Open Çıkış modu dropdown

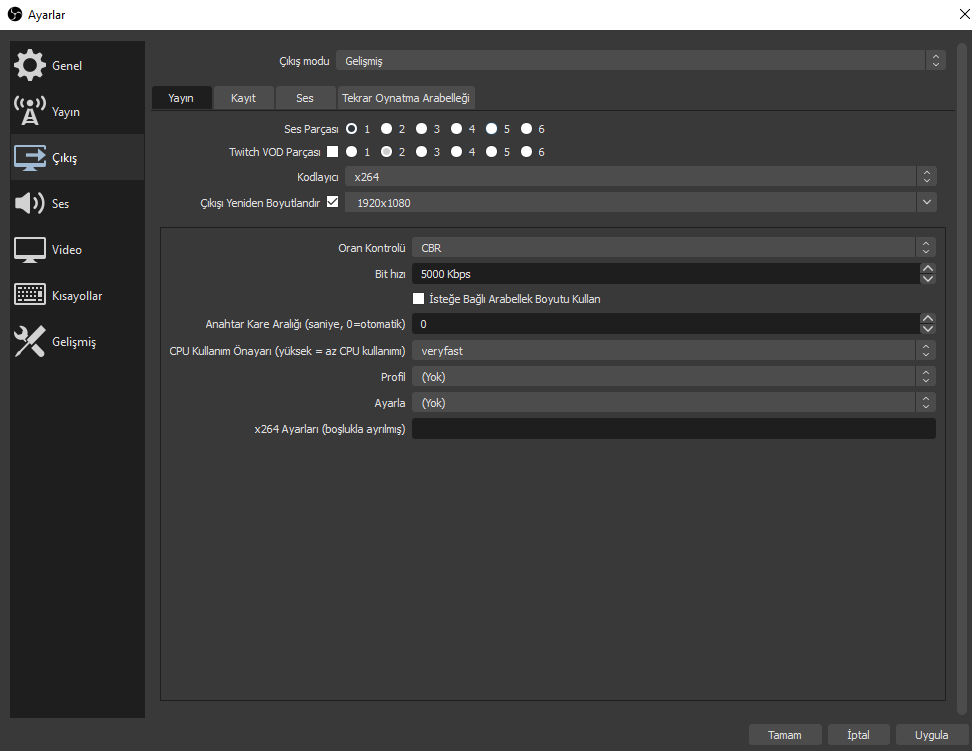tap(640, 61)
